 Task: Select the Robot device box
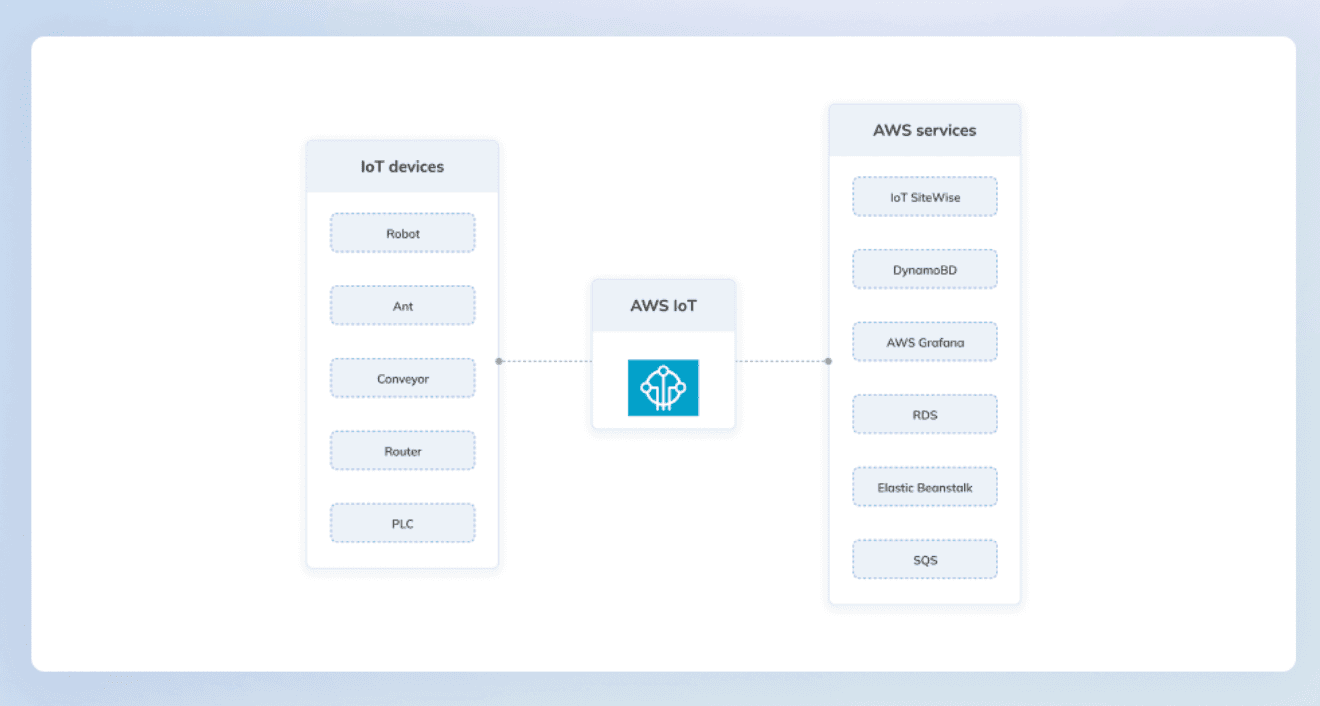(x=403, y=233)
